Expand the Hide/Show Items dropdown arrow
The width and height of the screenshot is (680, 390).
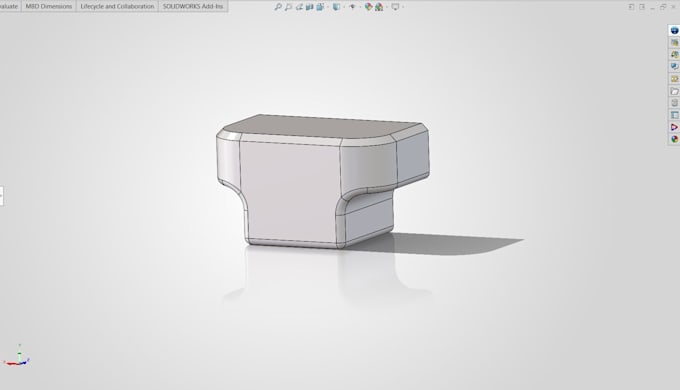pos(360,7)
